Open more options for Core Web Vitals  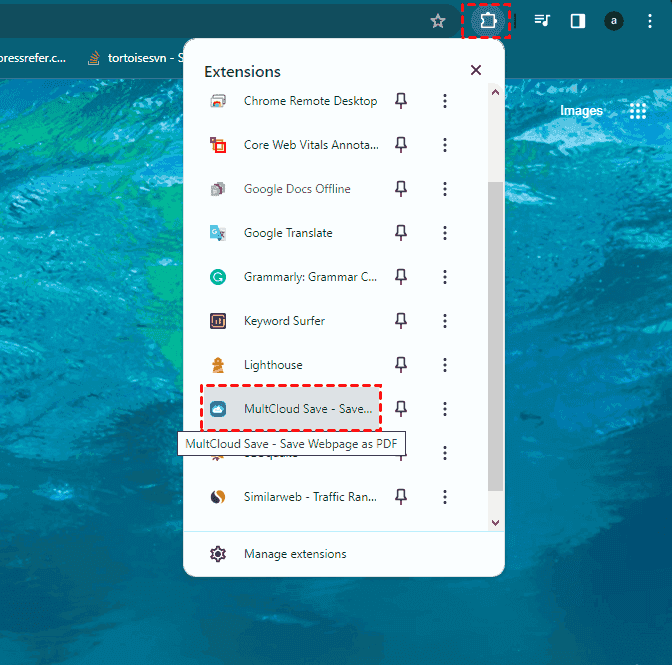click(x=445, y=145)
